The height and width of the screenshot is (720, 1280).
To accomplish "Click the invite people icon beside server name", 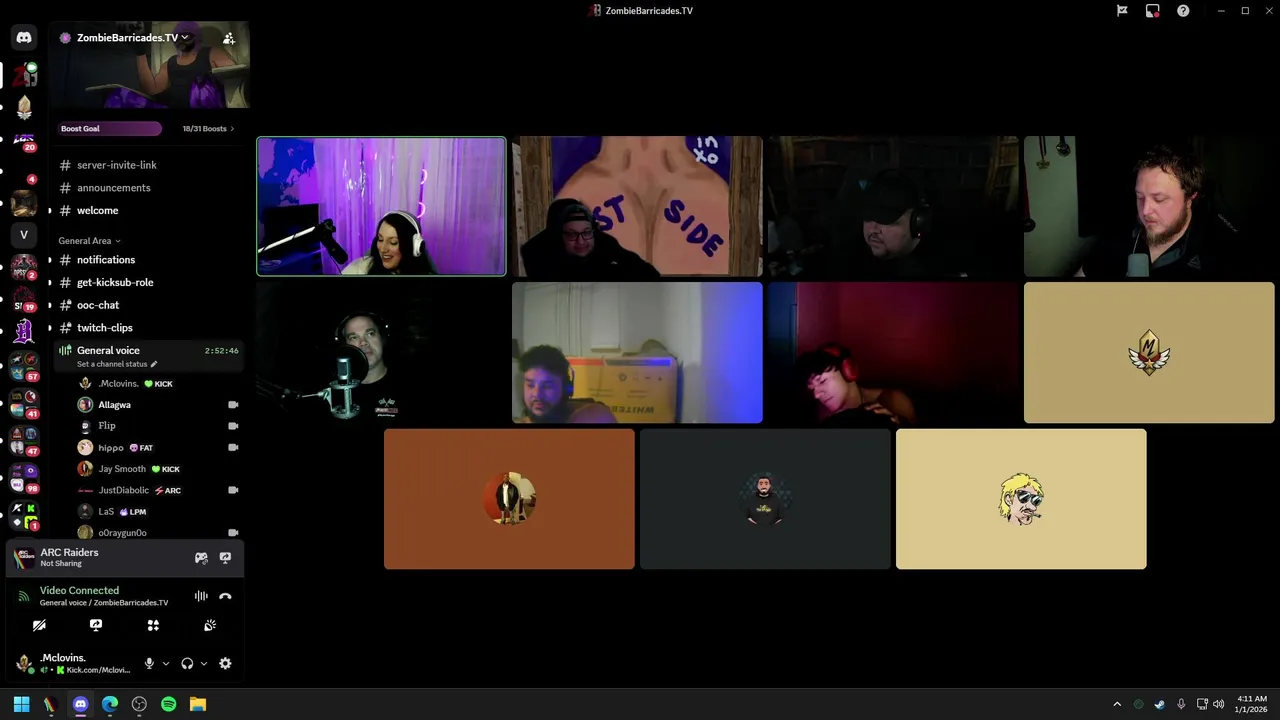I will (x=229, y=38).
